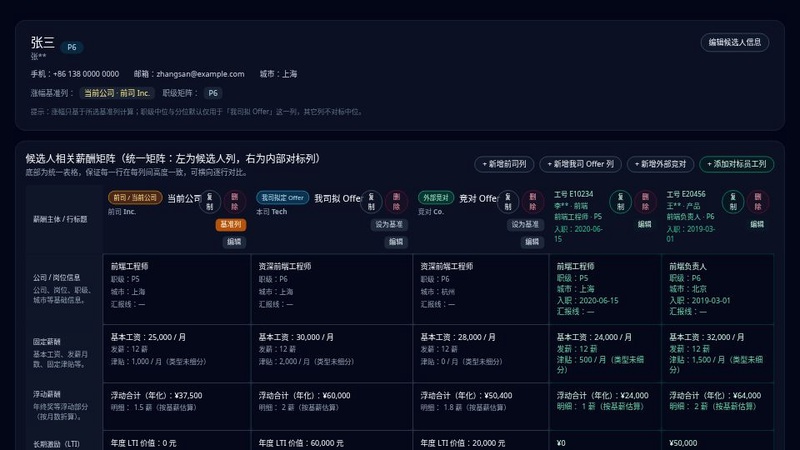Click 基本工资：28,000 / 月 cell
The image size is (800, 450).
pyautogui.click(x=481, y=353)
